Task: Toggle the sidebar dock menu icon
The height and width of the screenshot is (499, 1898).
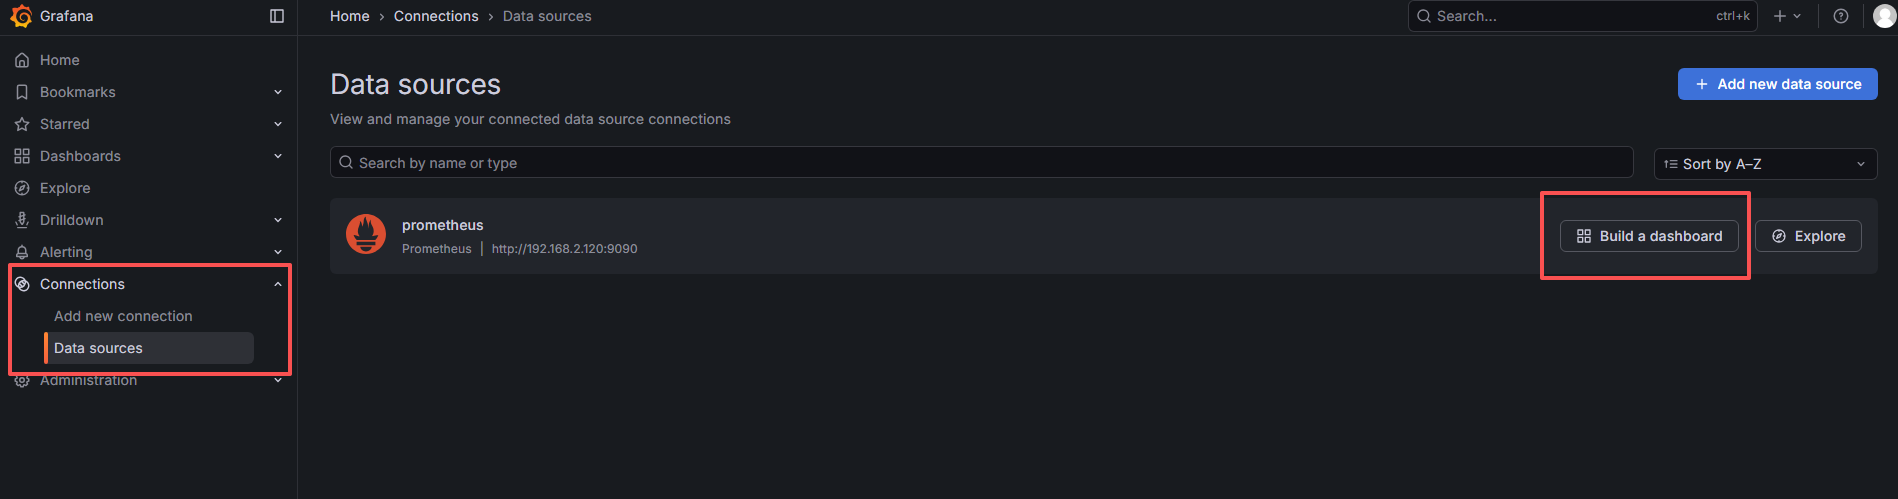Action: point(277,16)
